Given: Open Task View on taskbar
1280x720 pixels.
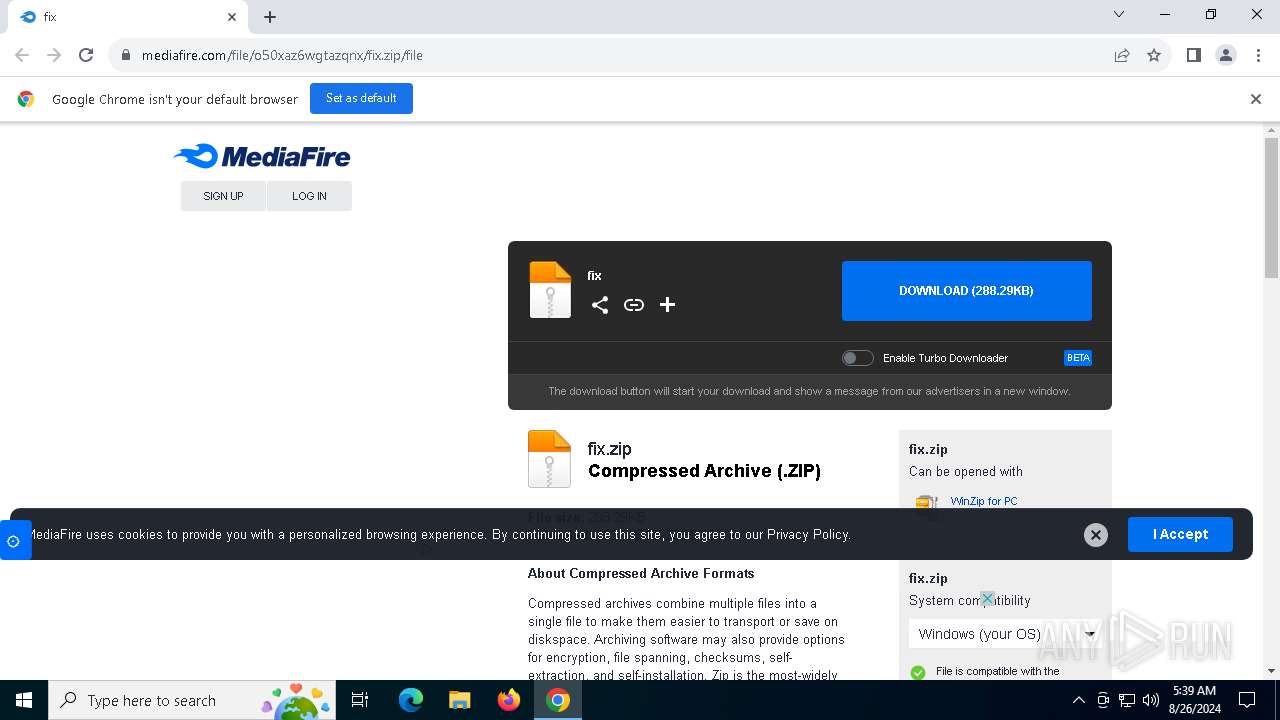Looking at the screenshot, I should coord(360,700).
